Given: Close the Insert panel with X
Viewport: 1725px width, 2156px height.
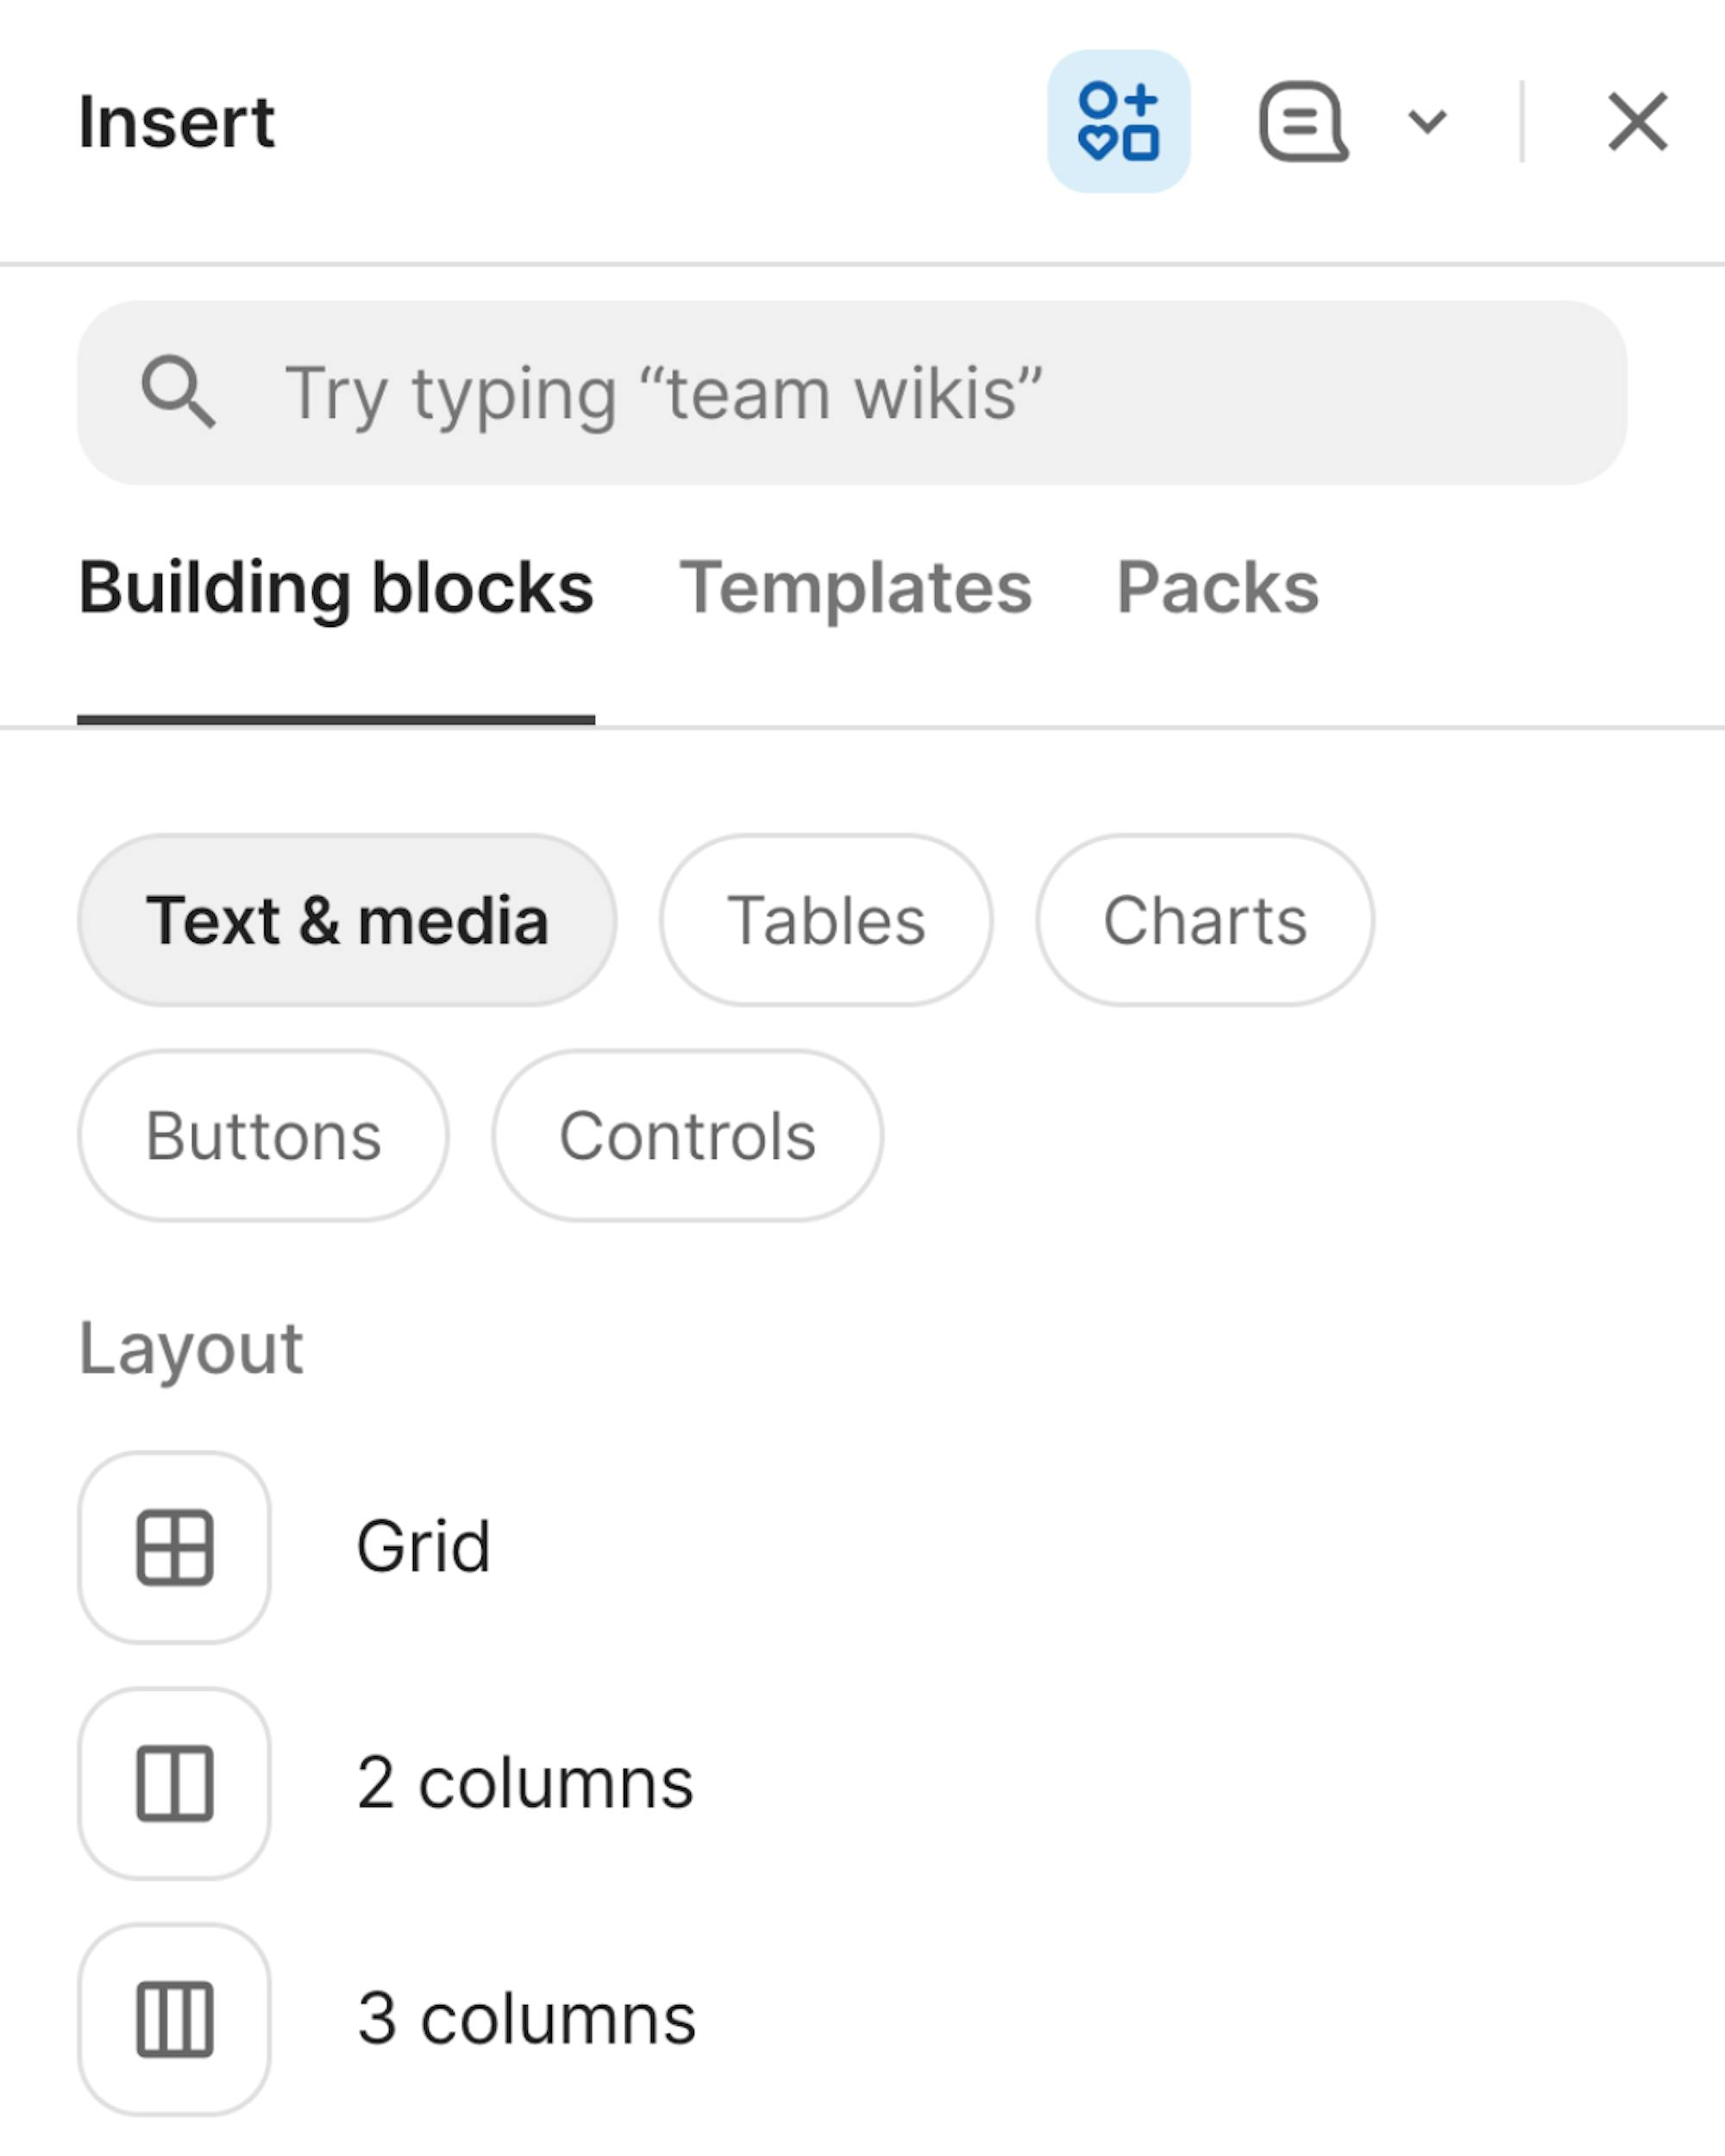Looking at the screenshot, I should [x=1636, y=121].
